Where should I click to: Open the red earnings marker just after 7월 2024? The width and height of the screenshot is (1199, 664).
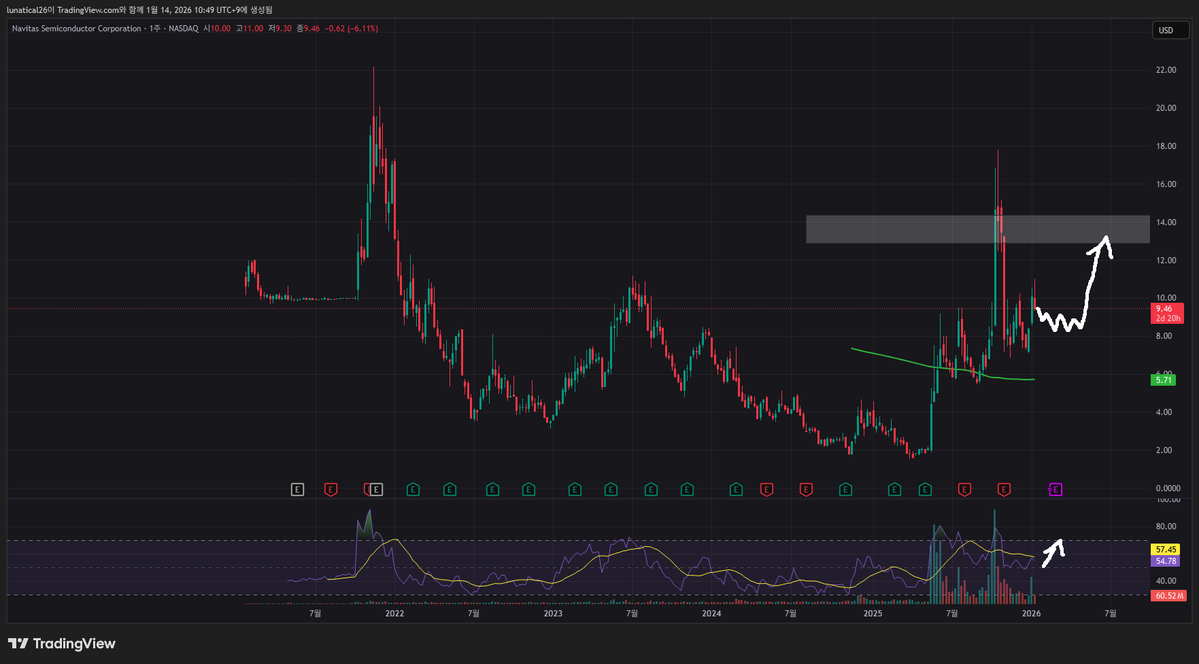point(805,490)
